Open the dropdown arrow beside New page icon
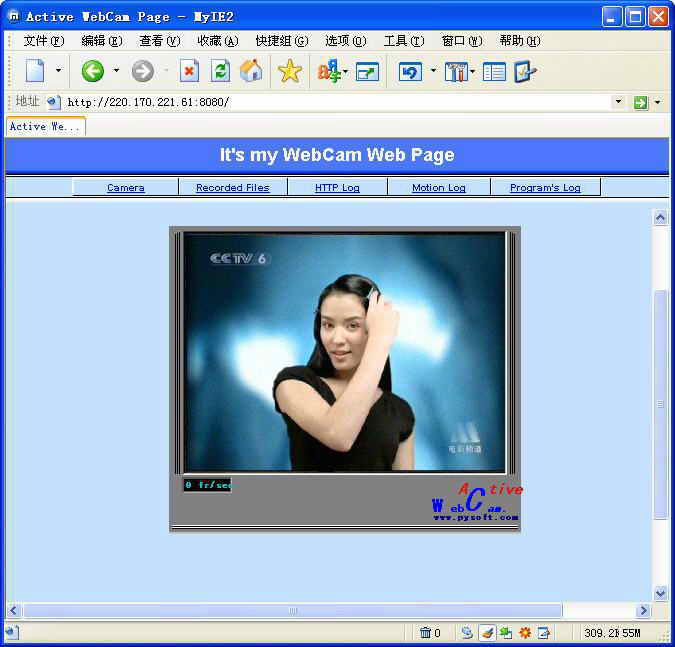This screenshot has height=647, width=675. click(x=58, y=71)
